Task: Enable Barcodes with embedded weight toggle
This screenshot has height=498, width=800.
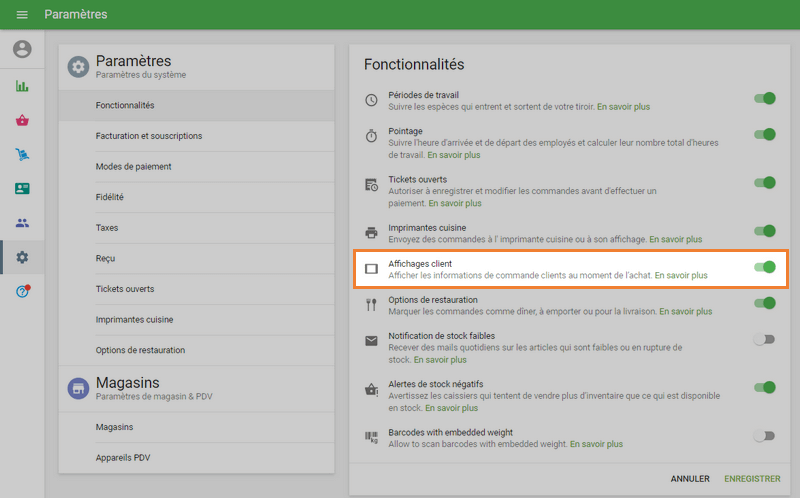Action: click(765, 436)
